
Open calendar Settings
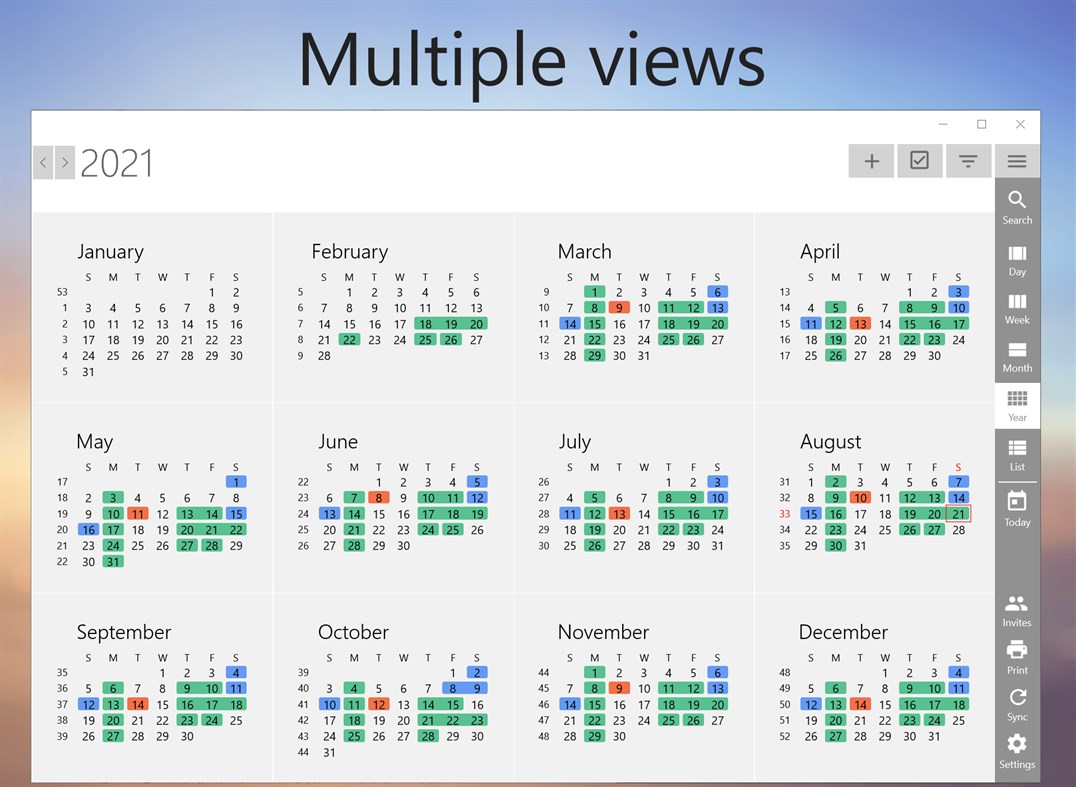coord(1017,752)
